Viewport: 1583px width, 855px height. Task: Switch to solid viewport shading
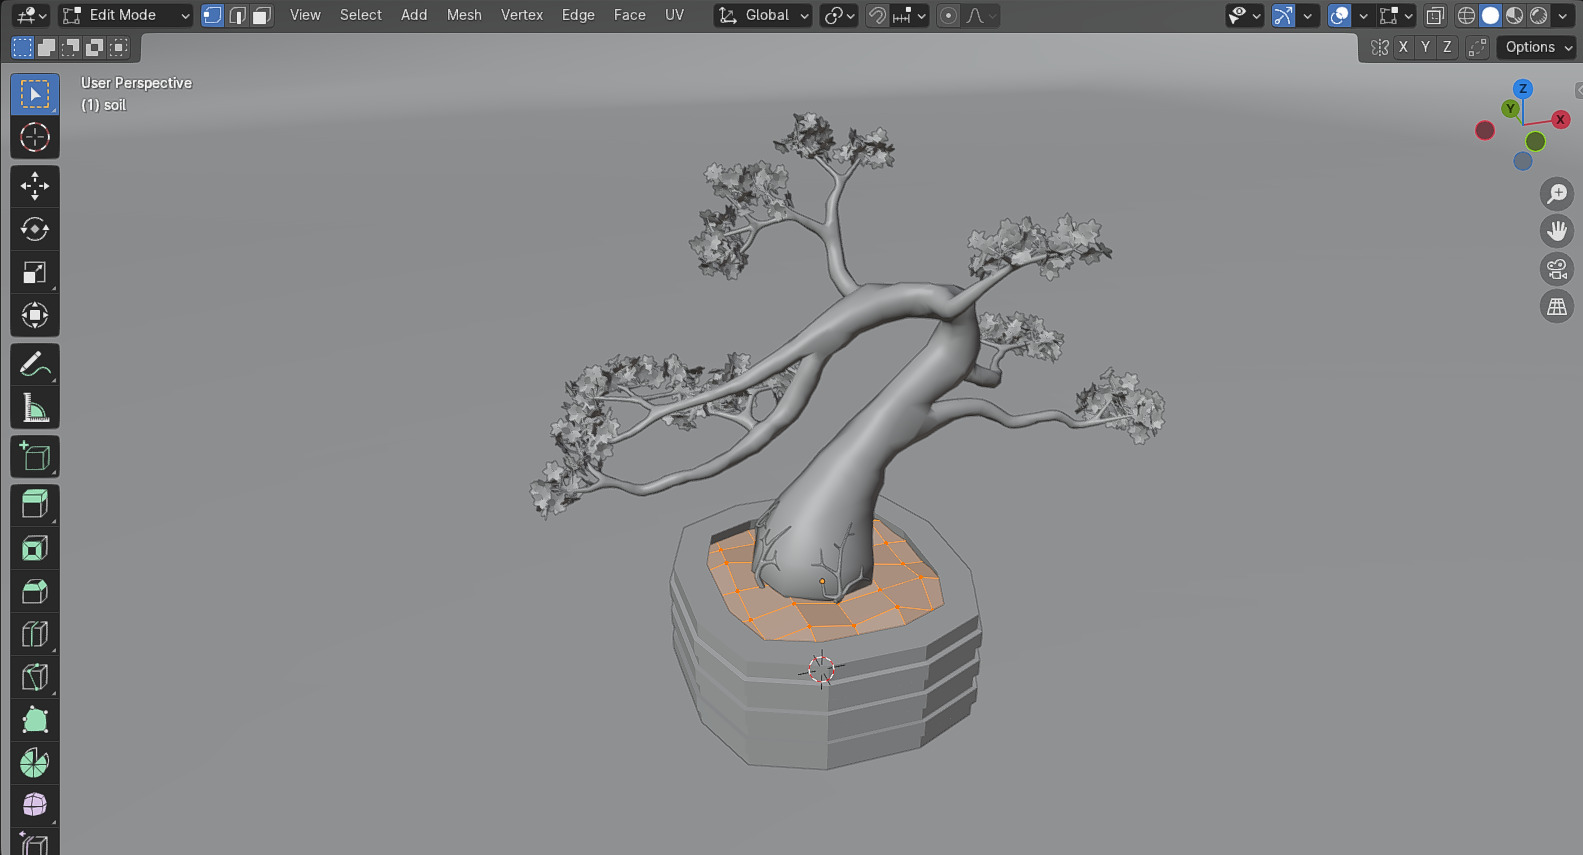pos(1490,15)
